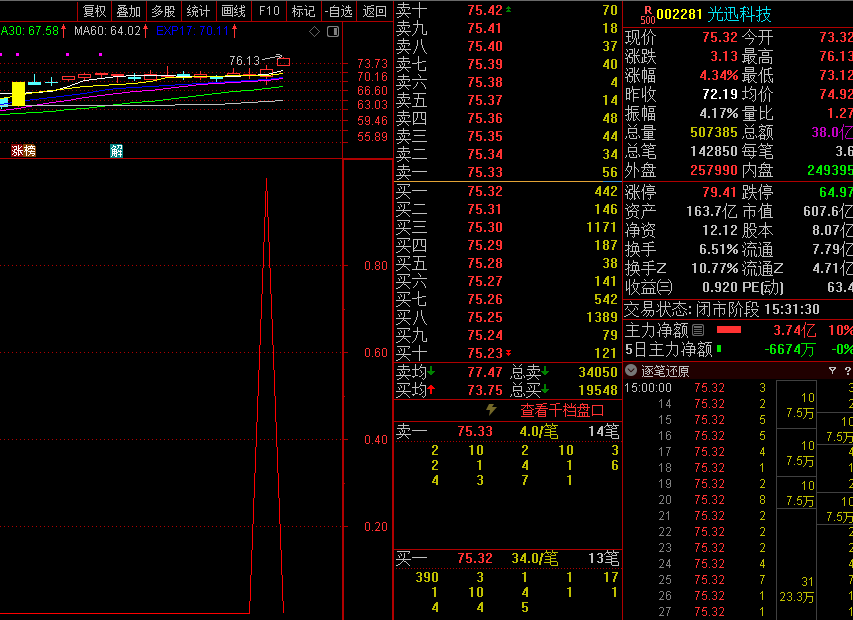Expand buy orders using arrow by 75.23
Image resolution: width=853 pixels, height=620 pixels.
click(x=507, y=353)
